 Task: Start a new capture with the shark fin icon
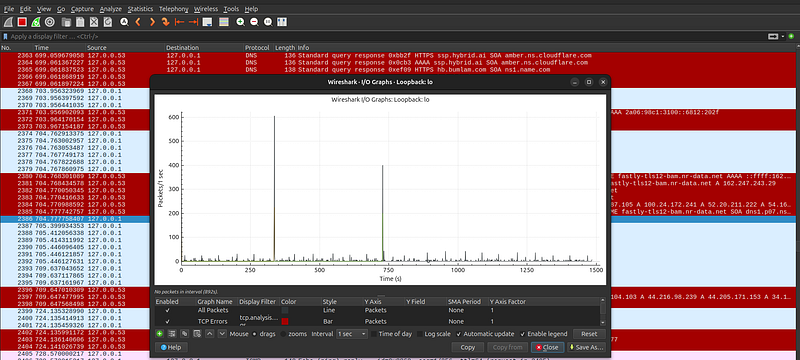pyautogui.click(x=8, y=22)
